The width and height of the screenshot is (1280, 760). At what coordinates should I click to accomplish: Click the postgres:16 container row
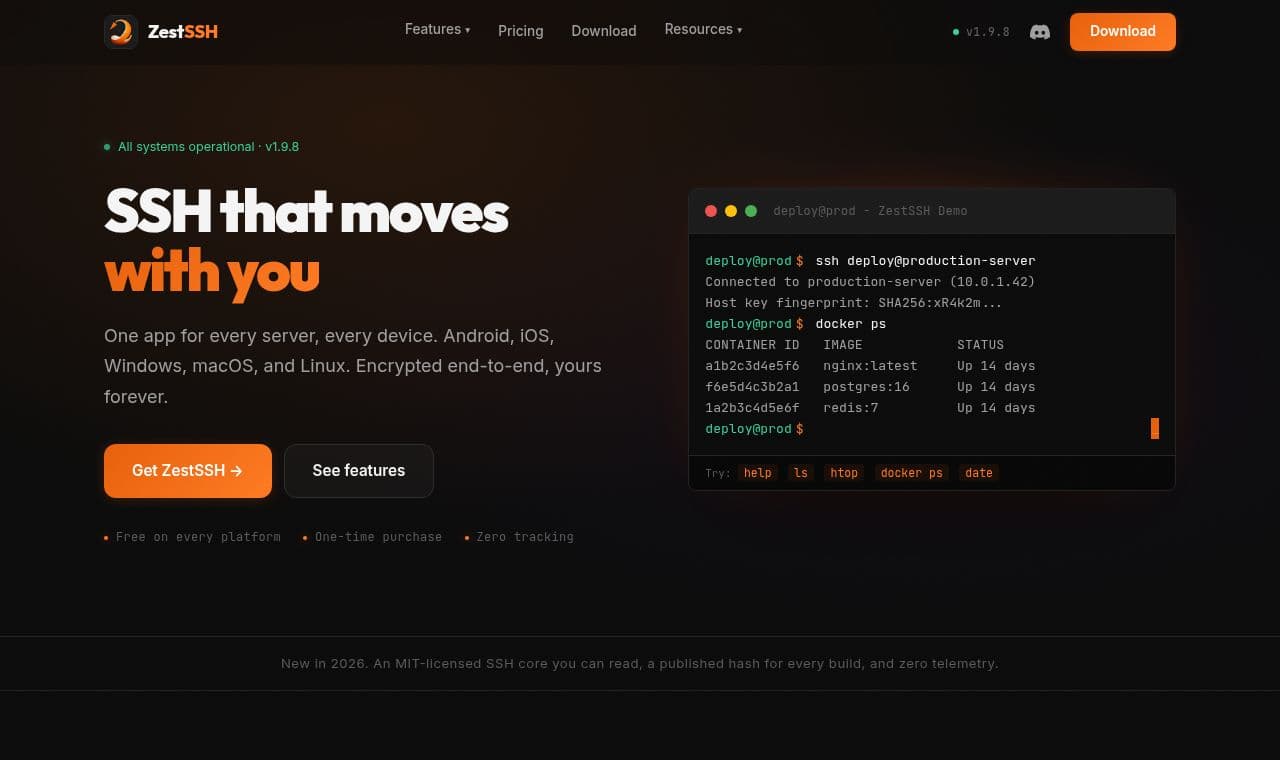tap(870, 387)
